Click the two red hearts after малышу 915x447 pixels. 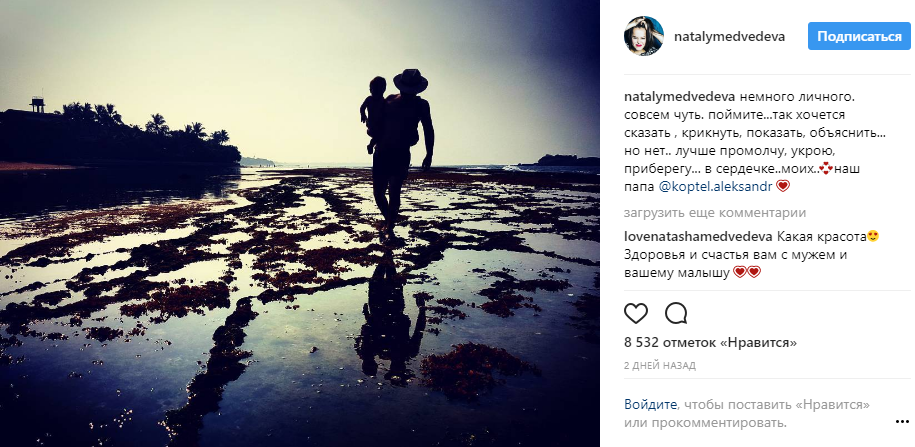tap(748, 273)
